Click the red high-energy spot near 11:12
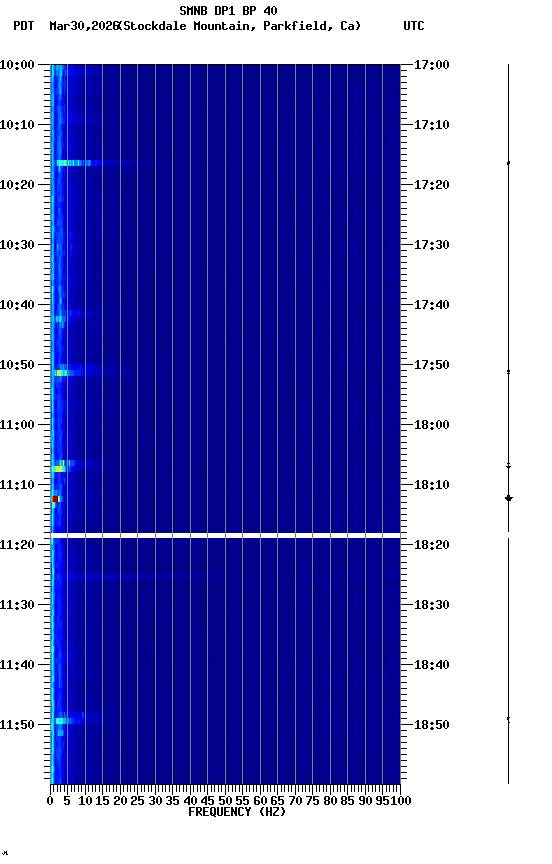 [x=55, y=499]
